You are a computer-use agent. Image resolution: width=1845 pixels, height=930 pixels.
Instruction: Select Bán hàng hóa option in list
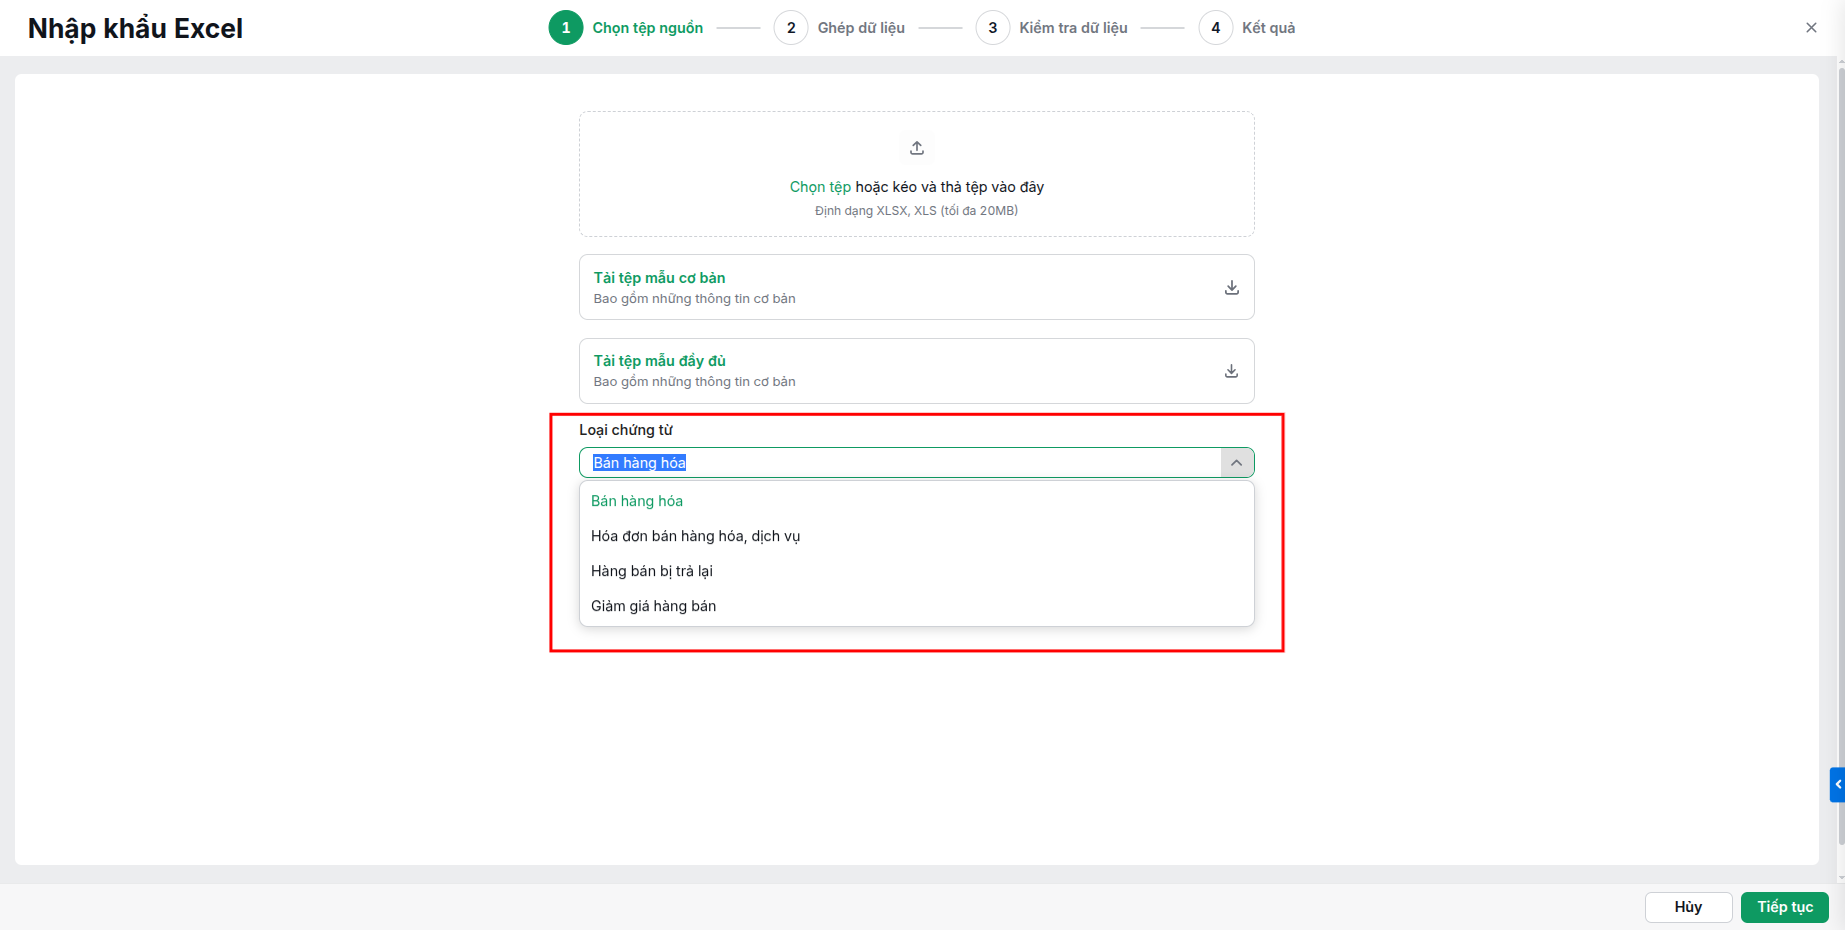point(917,501)
